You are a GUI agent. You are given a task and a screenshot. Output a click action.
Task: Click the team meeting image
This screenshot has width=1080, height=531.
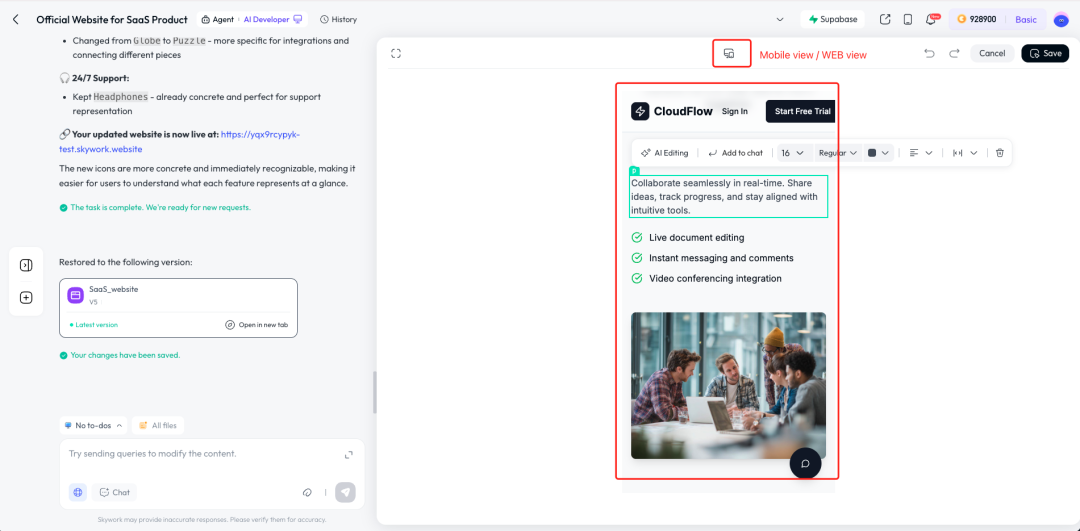coord(728,385)
